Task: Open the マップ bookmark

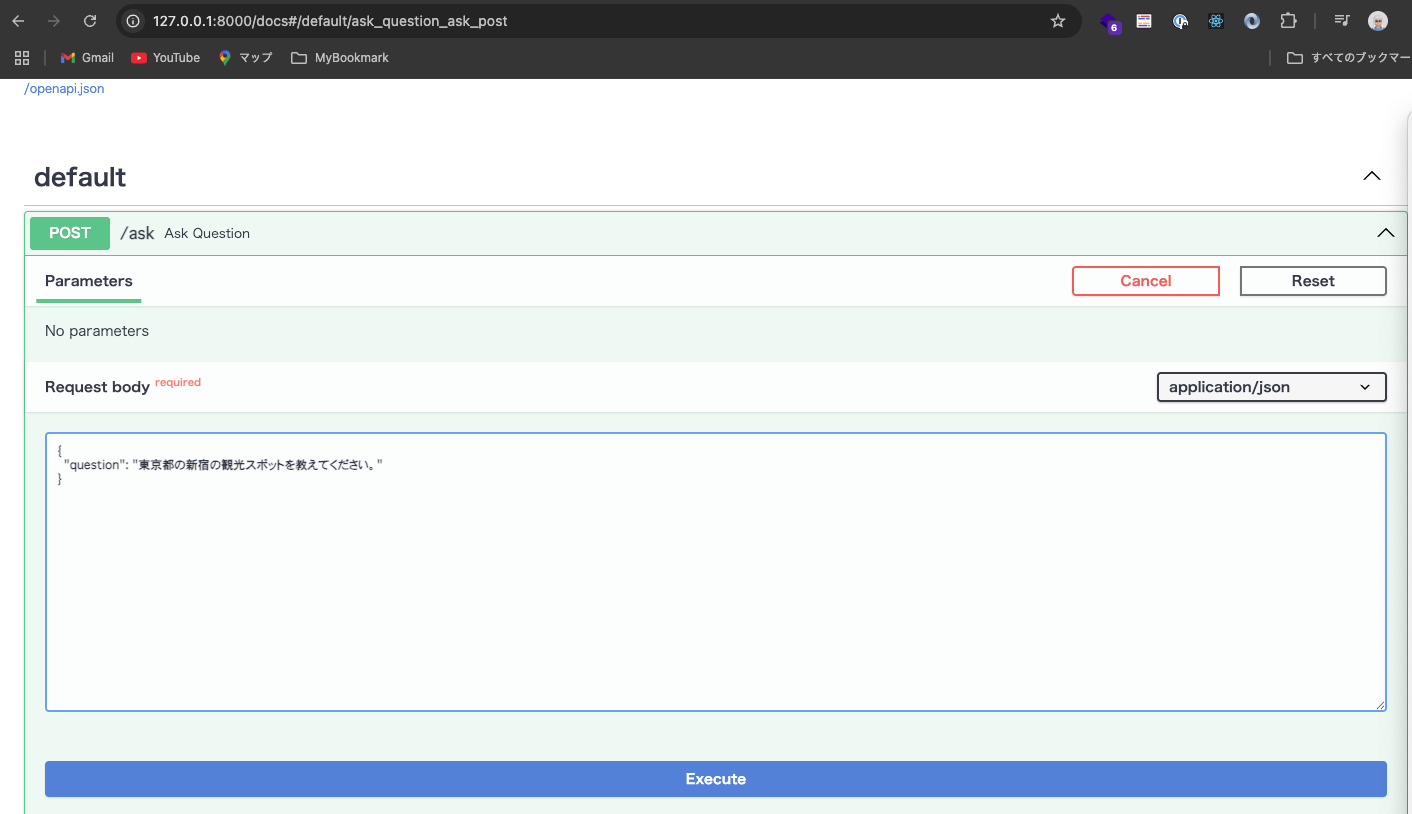Action: 246,58
